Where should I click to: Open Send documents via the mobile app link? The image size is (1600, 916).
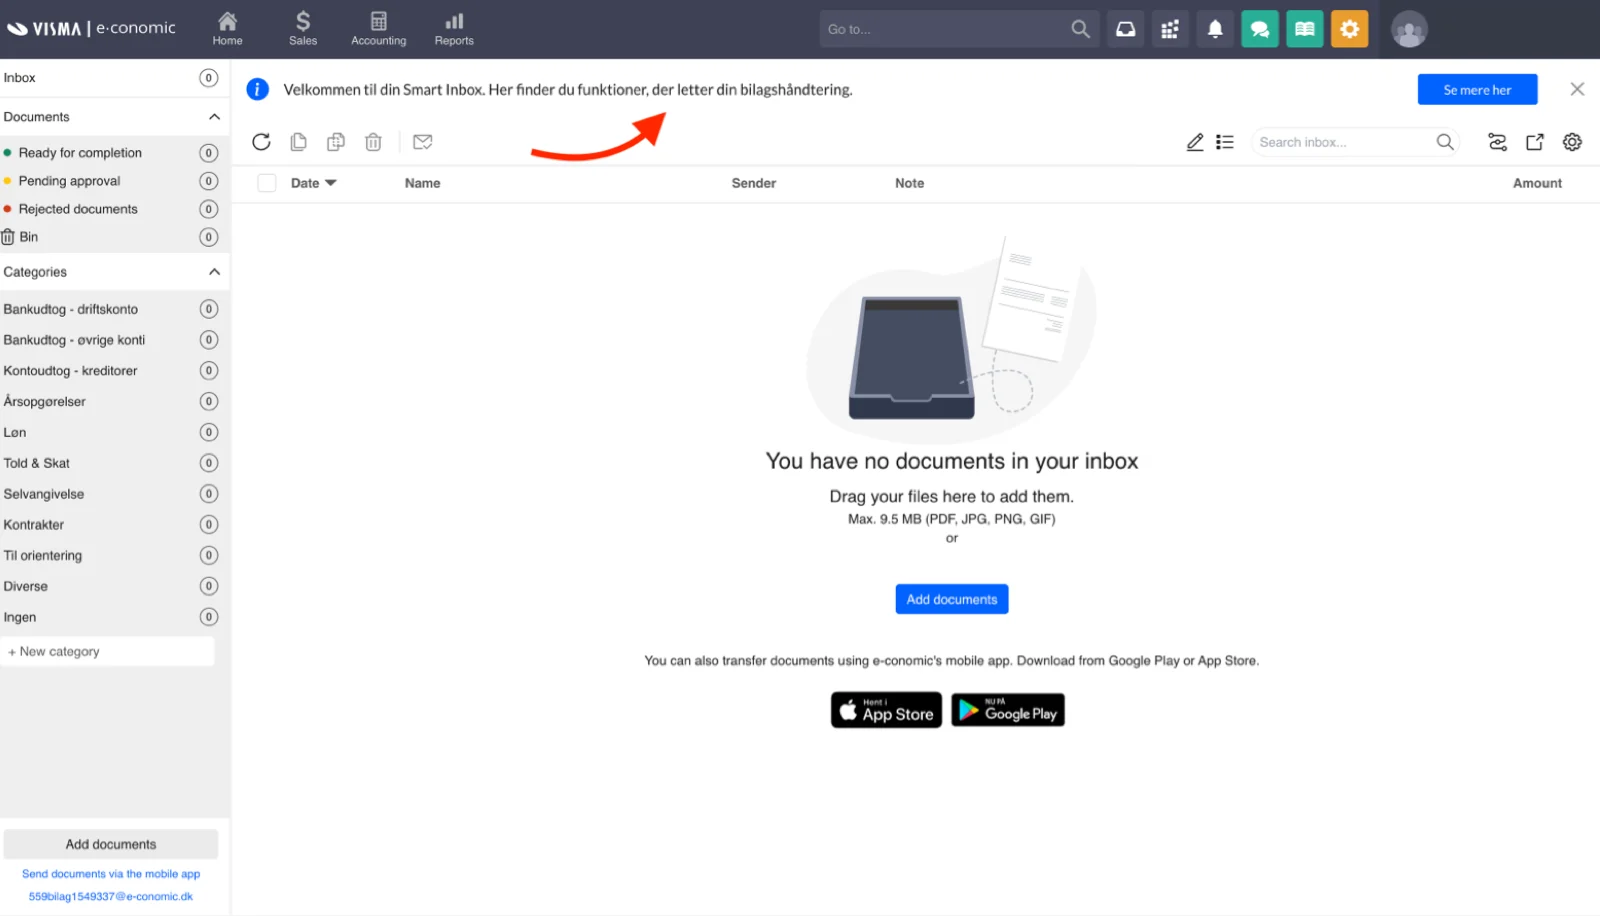(110, 873)
